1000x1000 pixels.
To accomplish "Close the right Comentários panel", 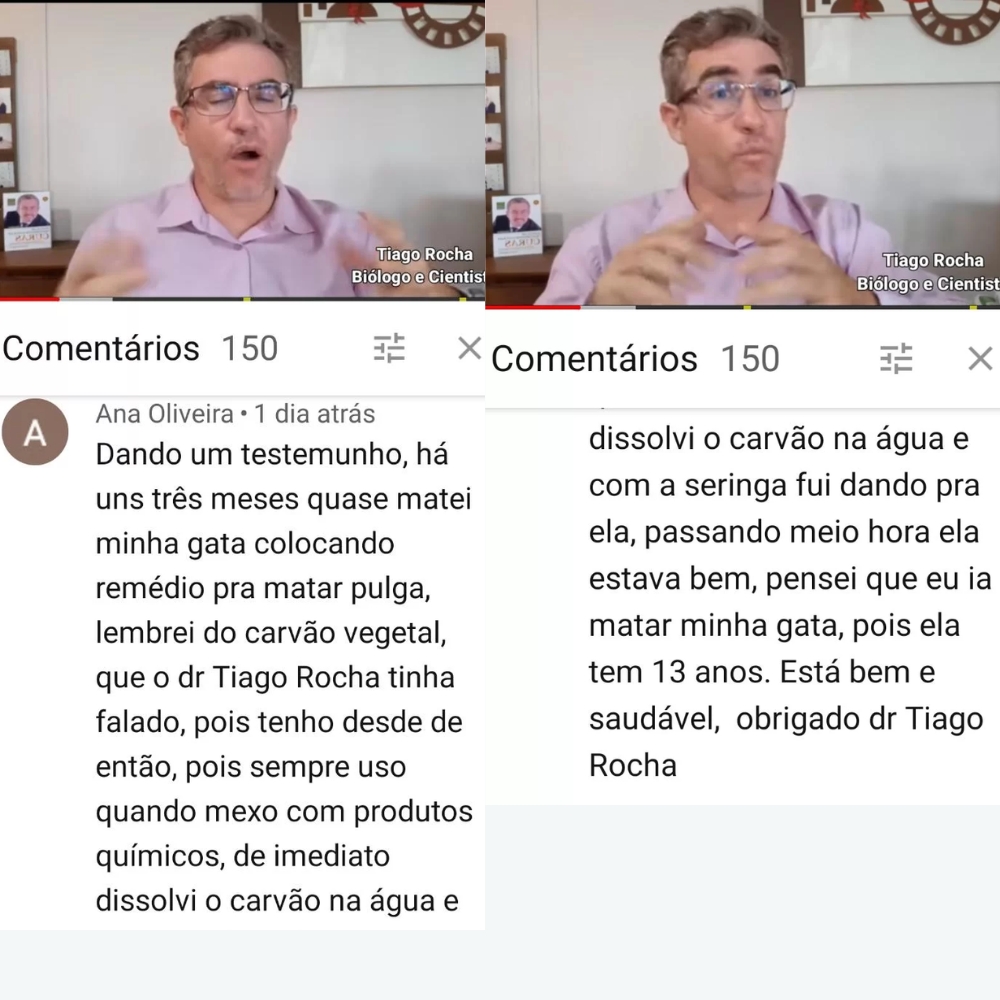I will tap(980, 358).
